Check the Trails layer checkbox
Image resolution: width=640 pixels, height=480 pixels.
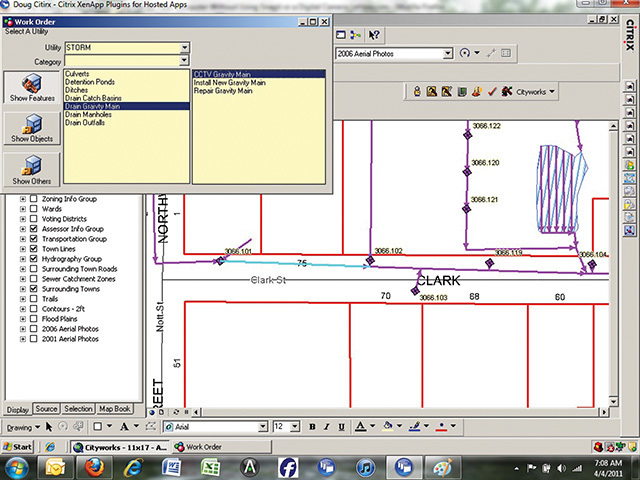[x=34, y=298]
